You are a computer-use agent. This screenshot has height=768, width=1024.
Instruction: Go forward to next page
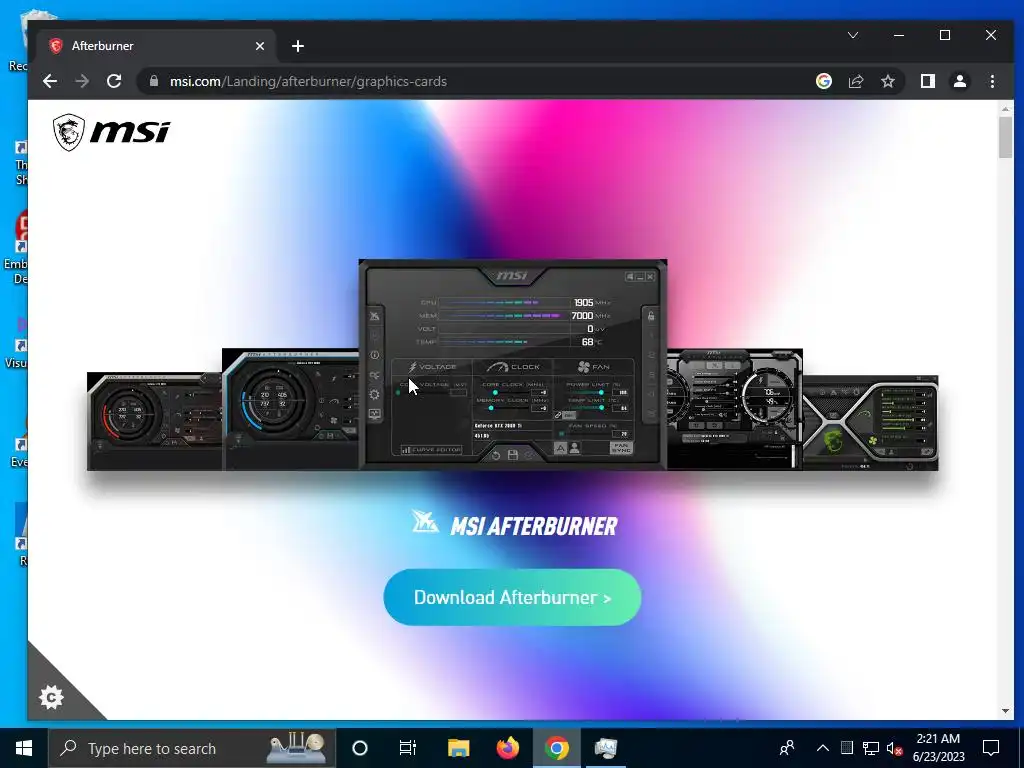[x=82, y=82]
